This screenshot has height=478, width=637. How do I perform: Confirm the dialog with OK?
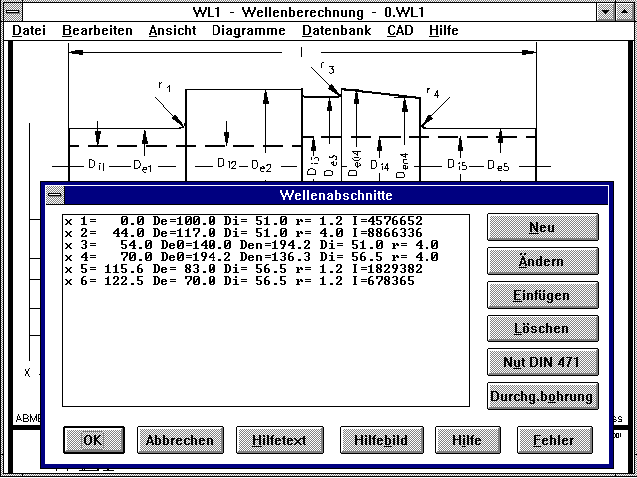[x=92, y=440]
